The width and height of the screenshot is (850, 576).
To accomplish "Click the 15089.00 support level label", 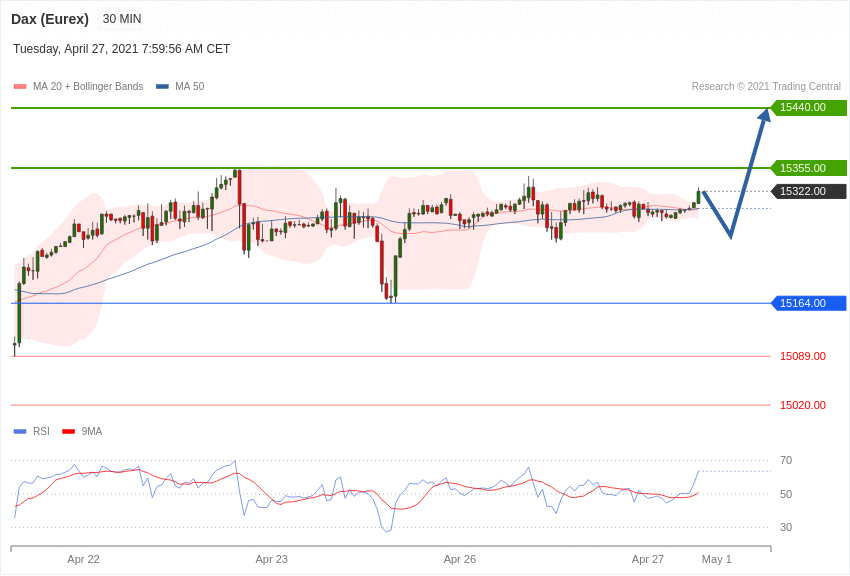I will [803, 356].
